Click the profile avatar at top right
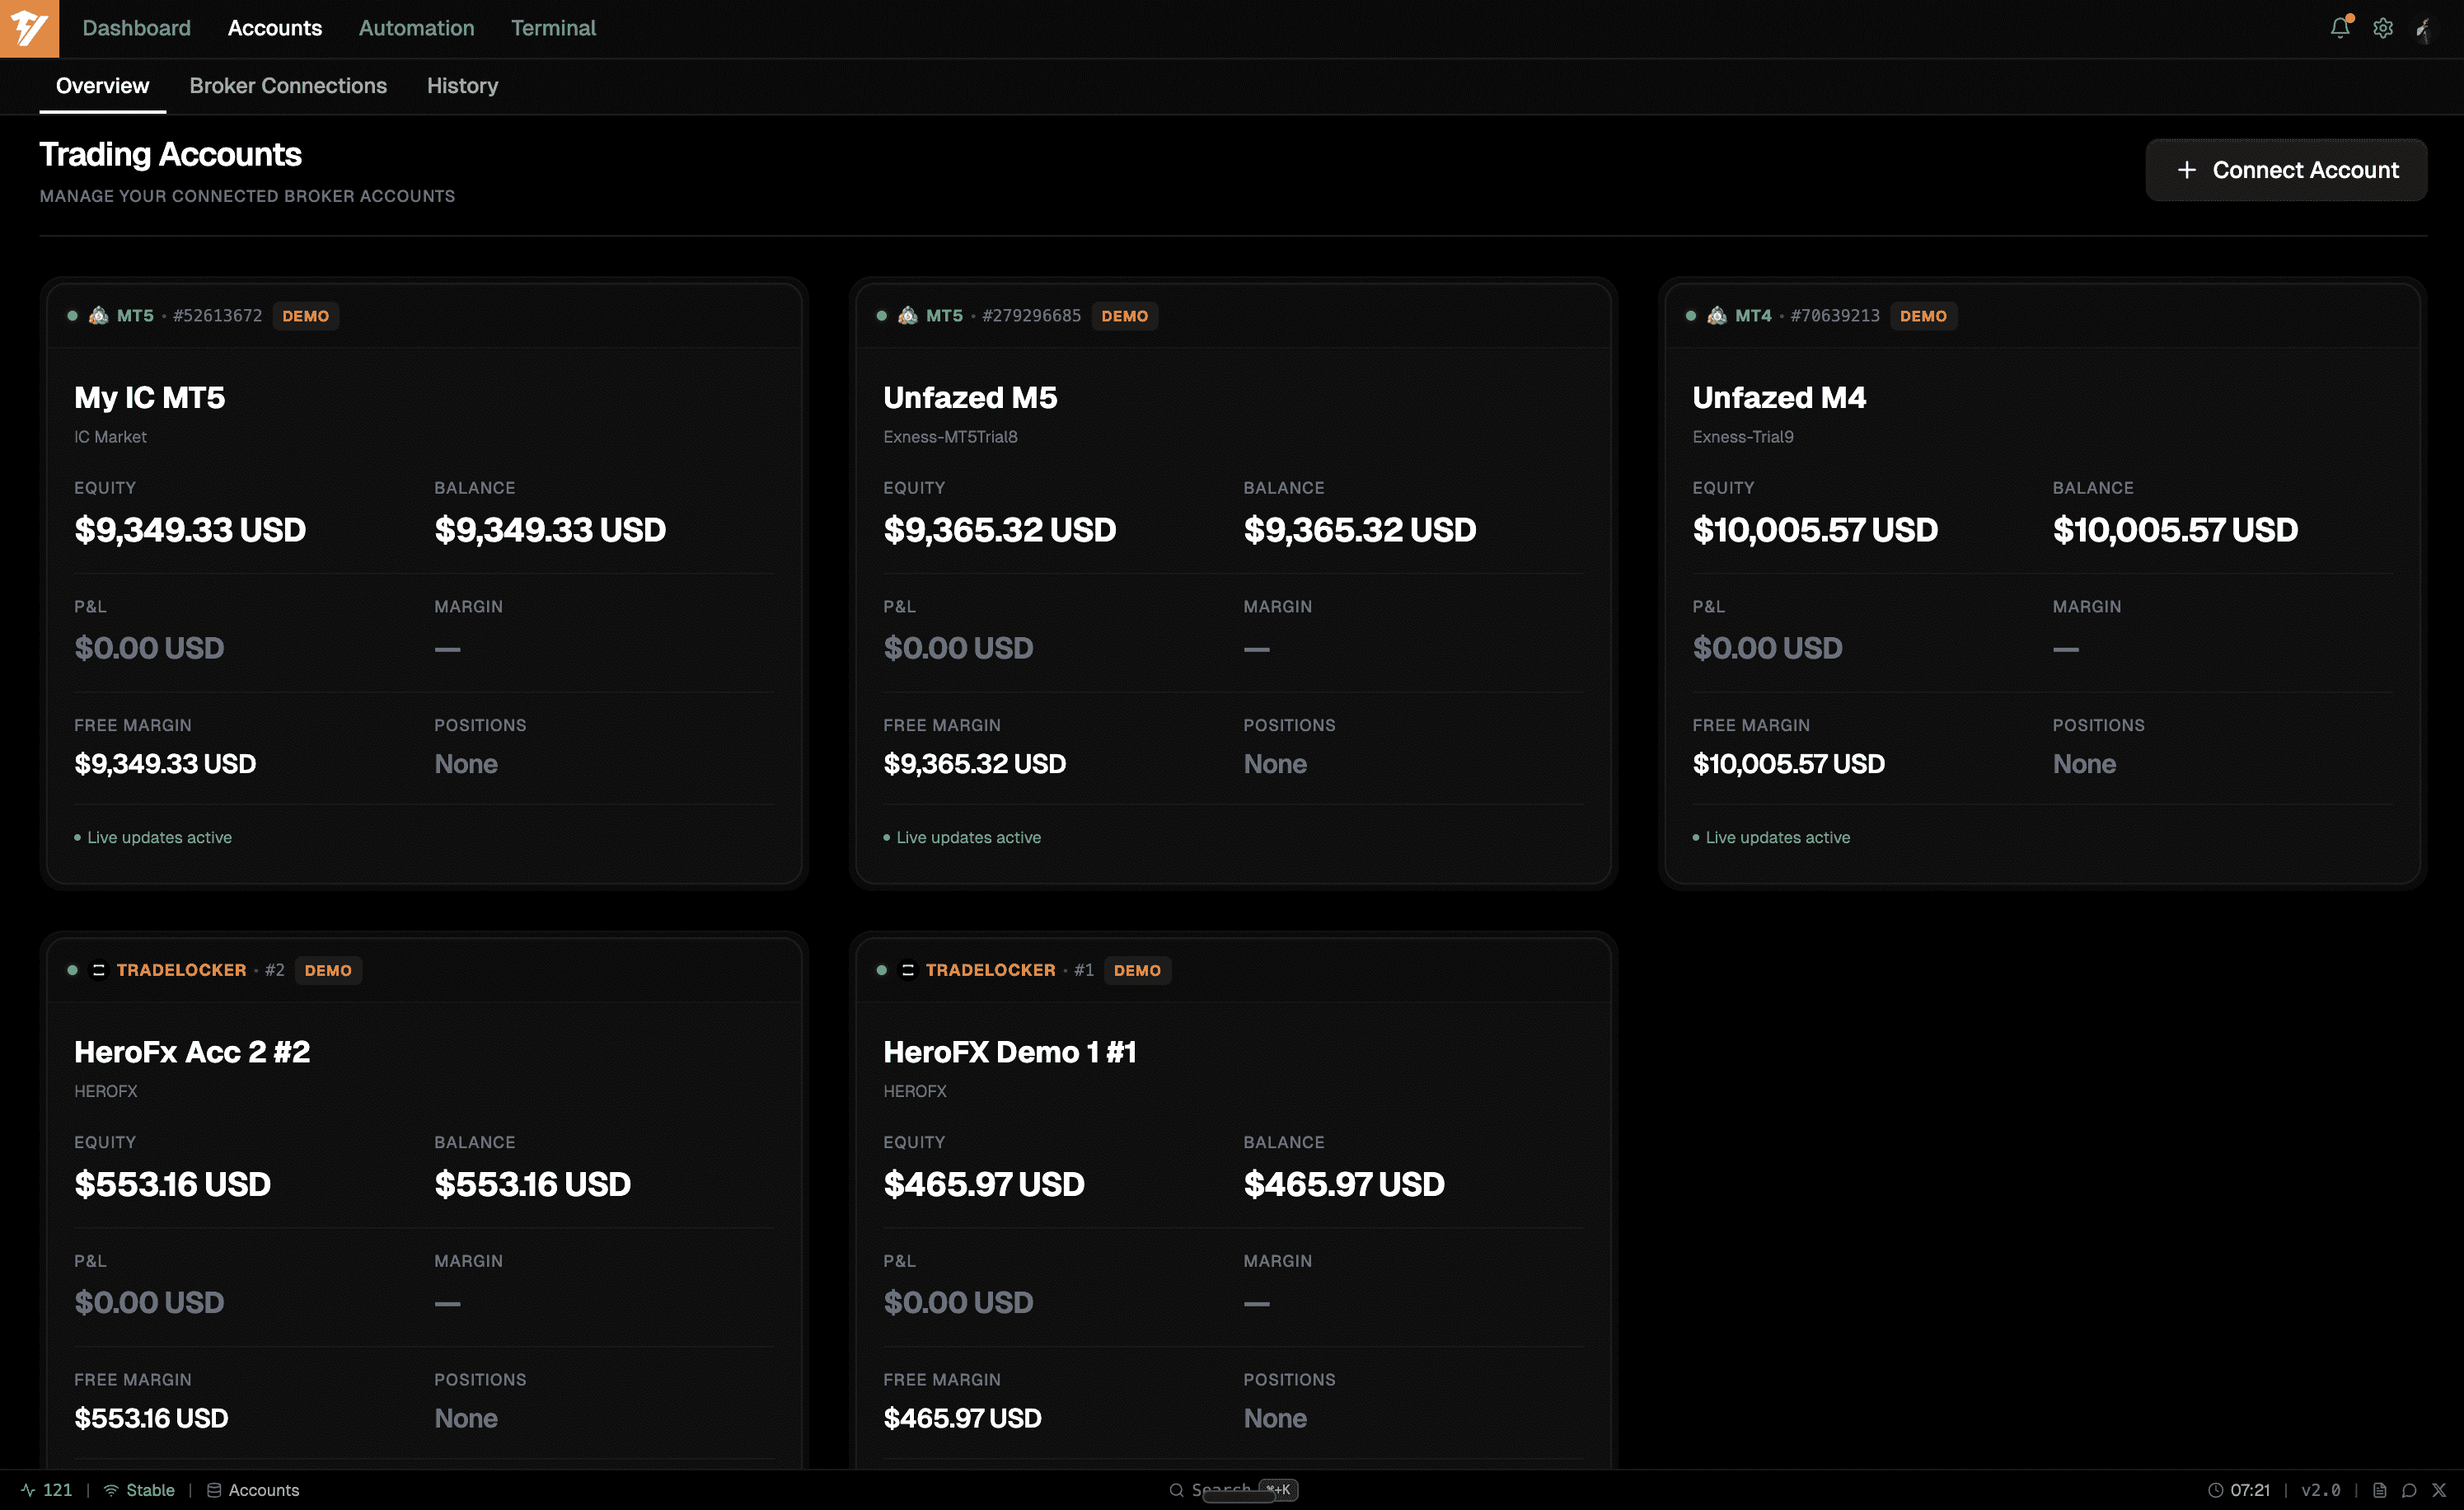This screenshot has height=1510, width=2464. point(2424,28)
